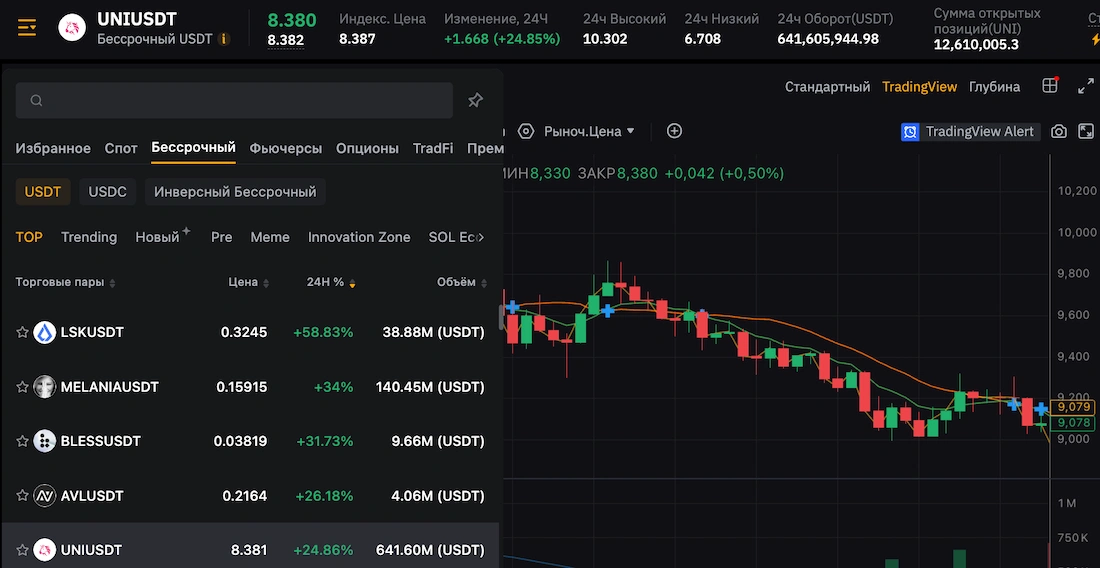Grab the panel divider handle by the chart
Image resolution: width=1100 pixels, height=568 pixels.
click(x=502, y=317)
